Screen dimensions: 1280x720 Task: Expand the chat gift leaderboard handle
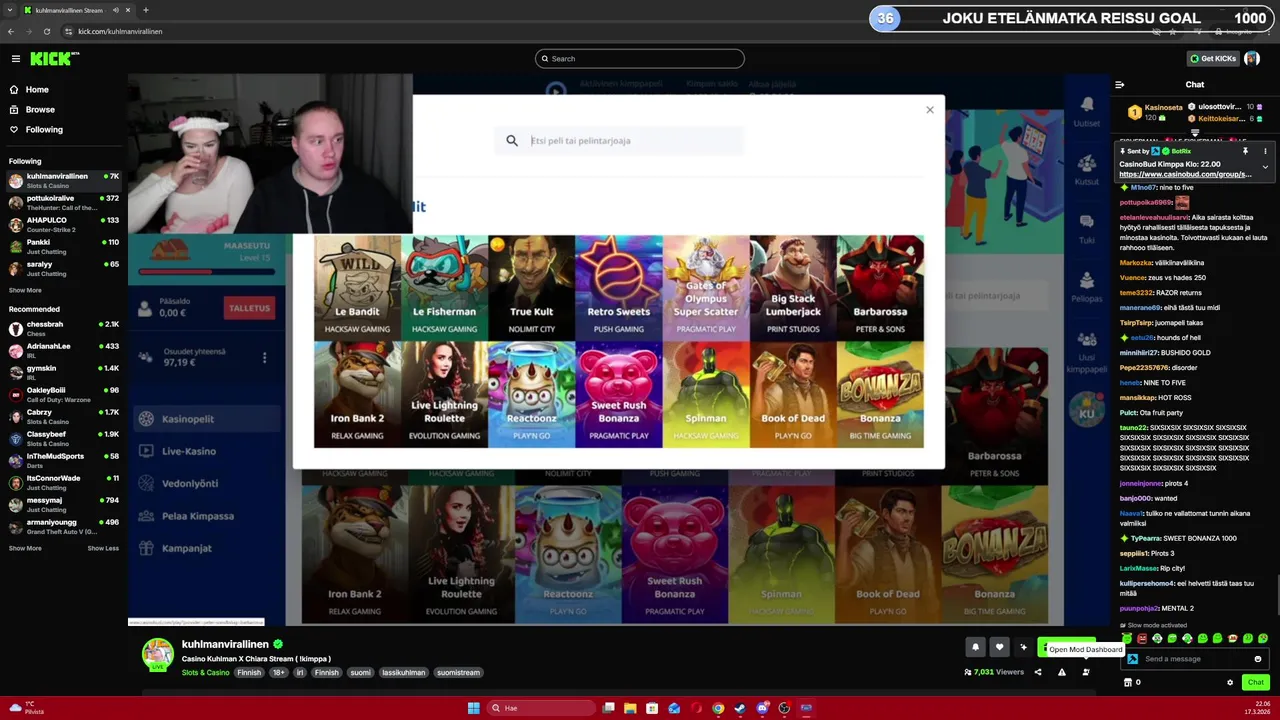[x=1194, y=133]
